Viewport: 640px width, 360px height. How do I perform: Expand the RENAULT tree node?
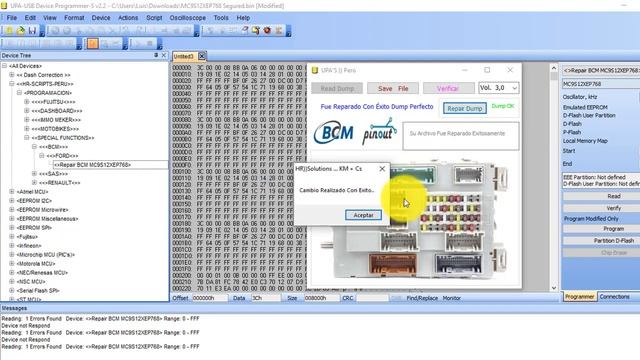(x=34, y=182)
